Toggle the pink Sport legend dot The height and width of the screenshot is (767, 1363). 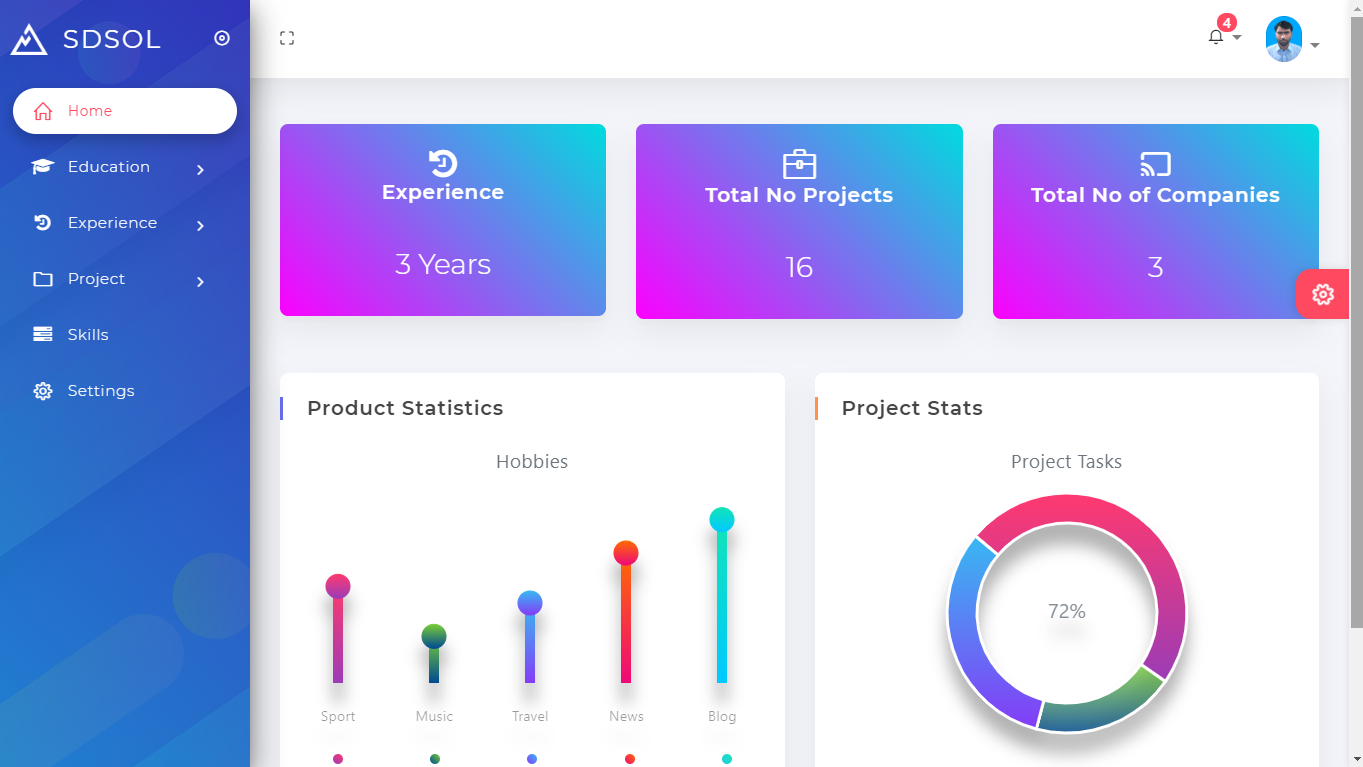pos(338,759)
